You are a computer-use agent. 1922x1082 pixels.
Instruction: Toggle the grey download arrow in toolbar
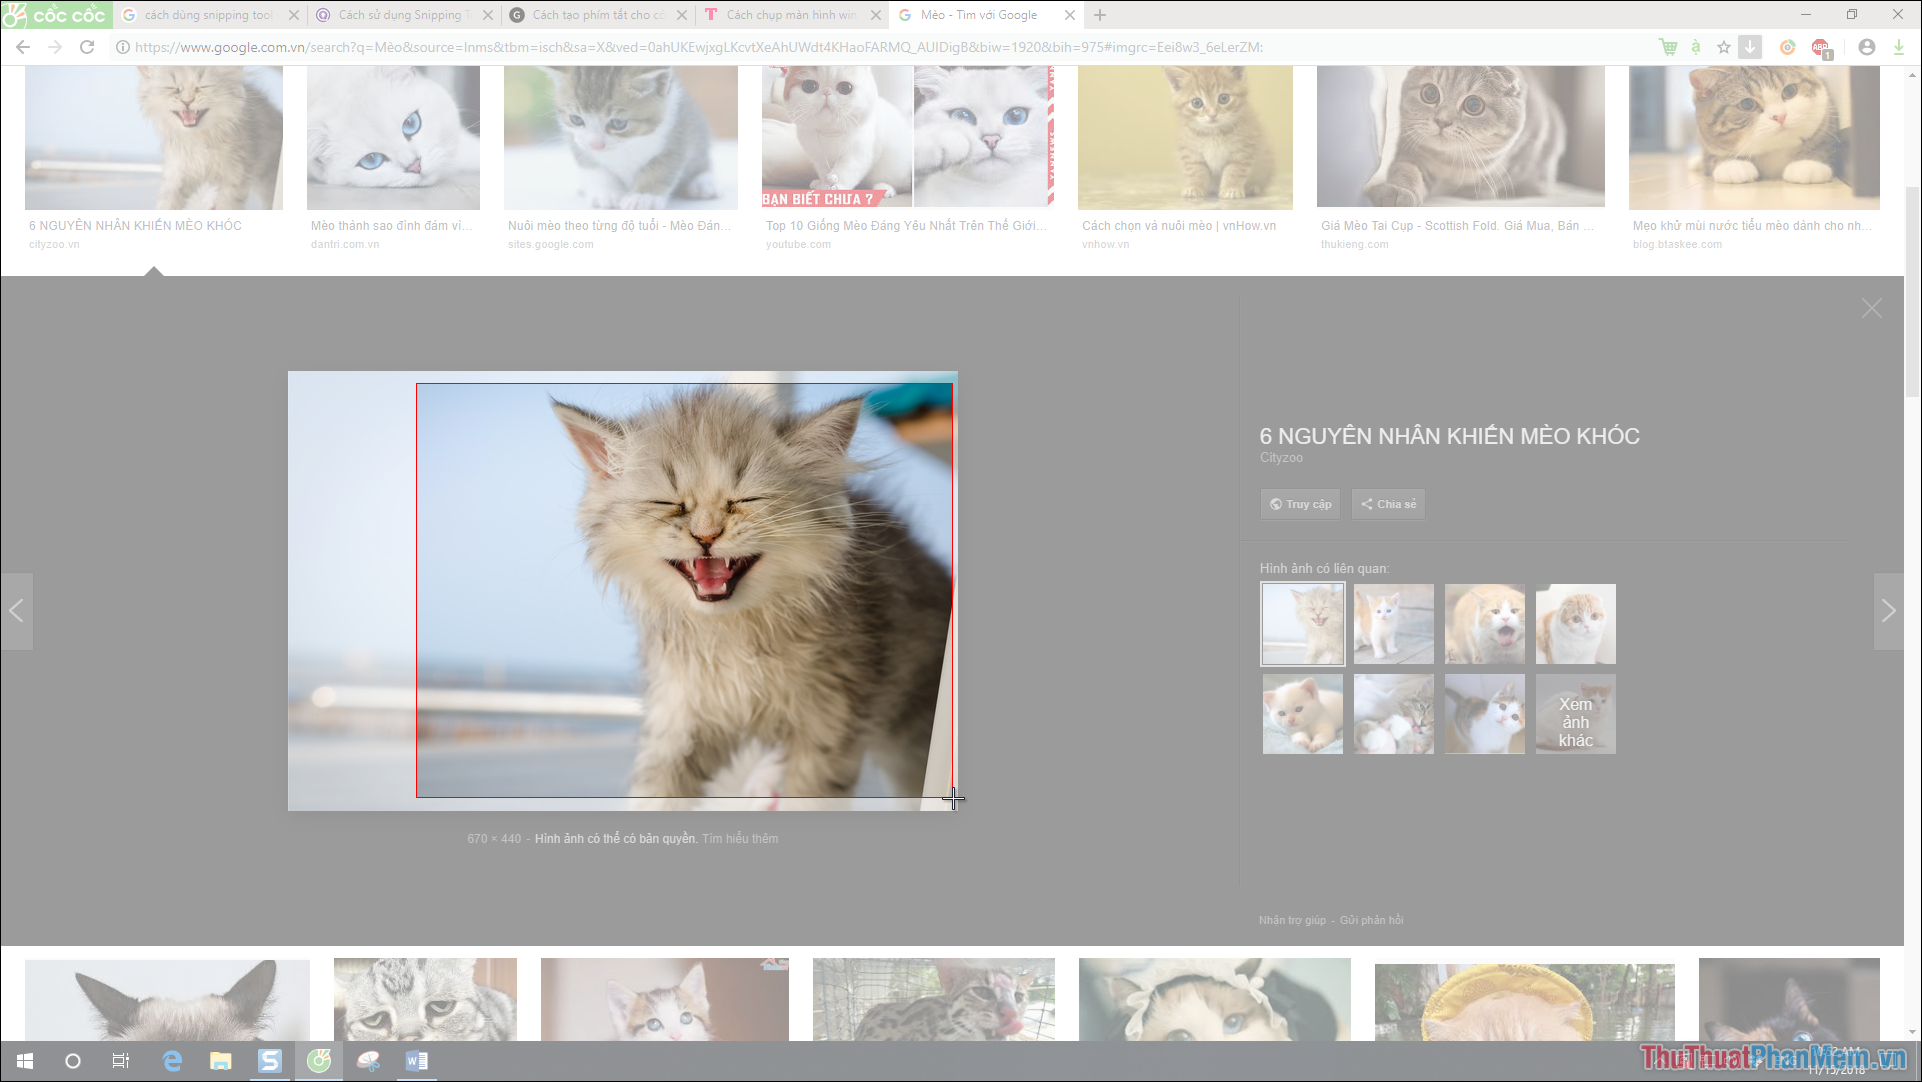[1750, 47]
